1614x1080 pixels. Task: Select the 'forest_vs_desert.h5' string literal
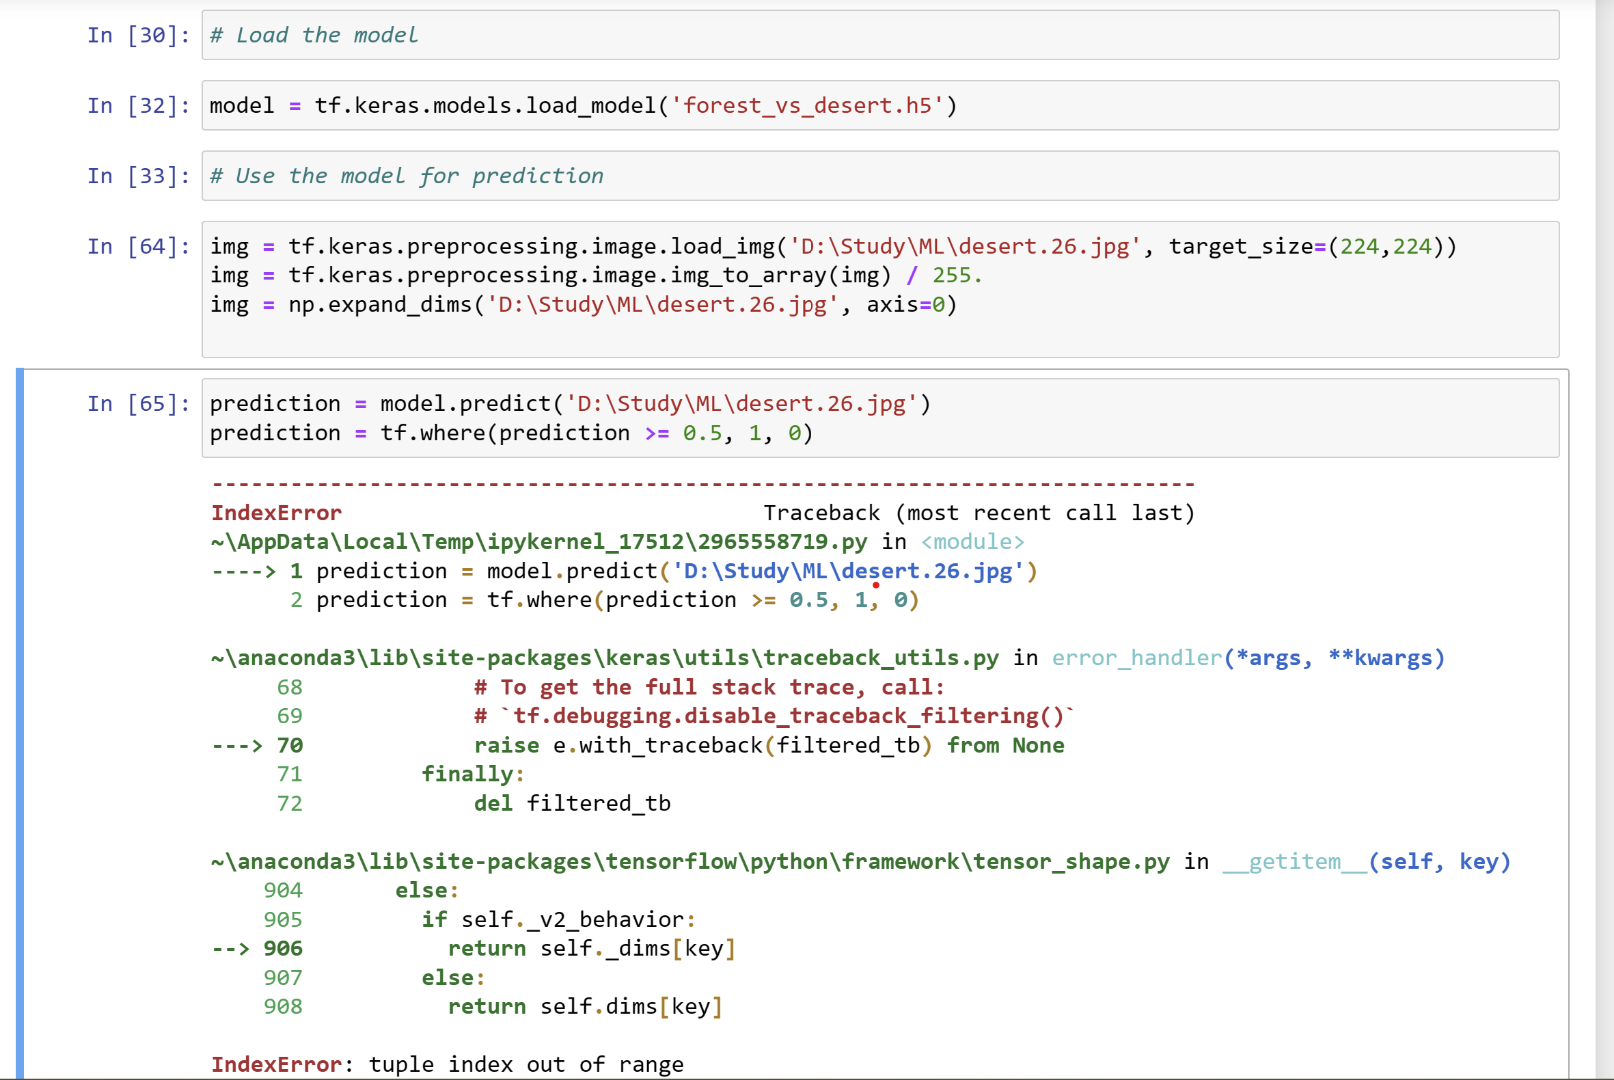pyautogui.click(x=812, y=105)
